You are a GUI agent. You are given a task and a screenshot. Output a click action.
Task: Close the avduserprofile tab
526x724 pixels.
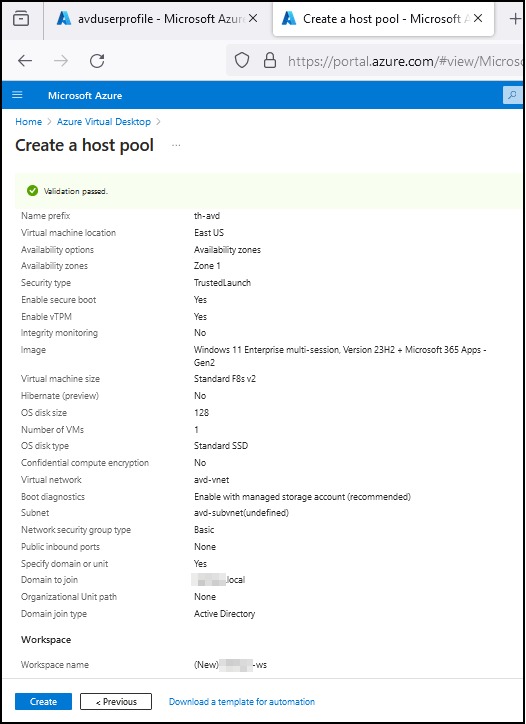click(x=253, y=18)
